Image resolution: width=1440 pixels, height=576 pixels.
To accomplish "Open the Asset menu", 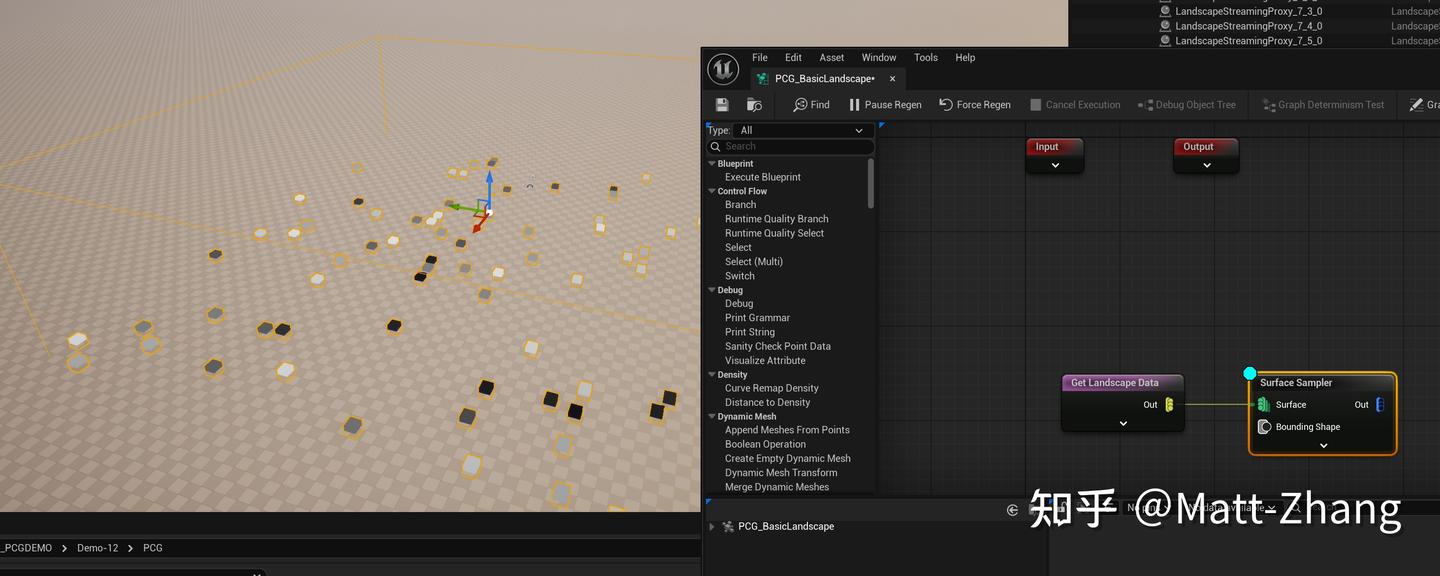I will click(831, 58).
